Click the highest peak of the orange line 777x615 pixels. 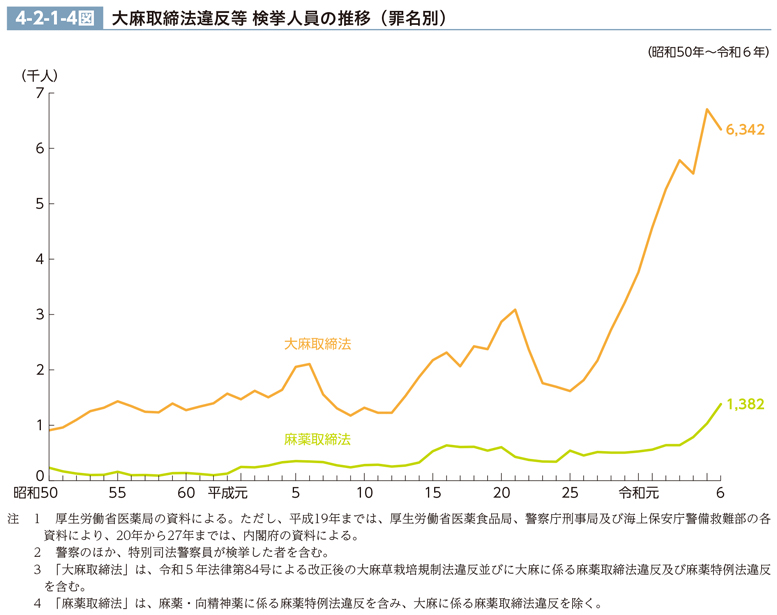[707, 109]
